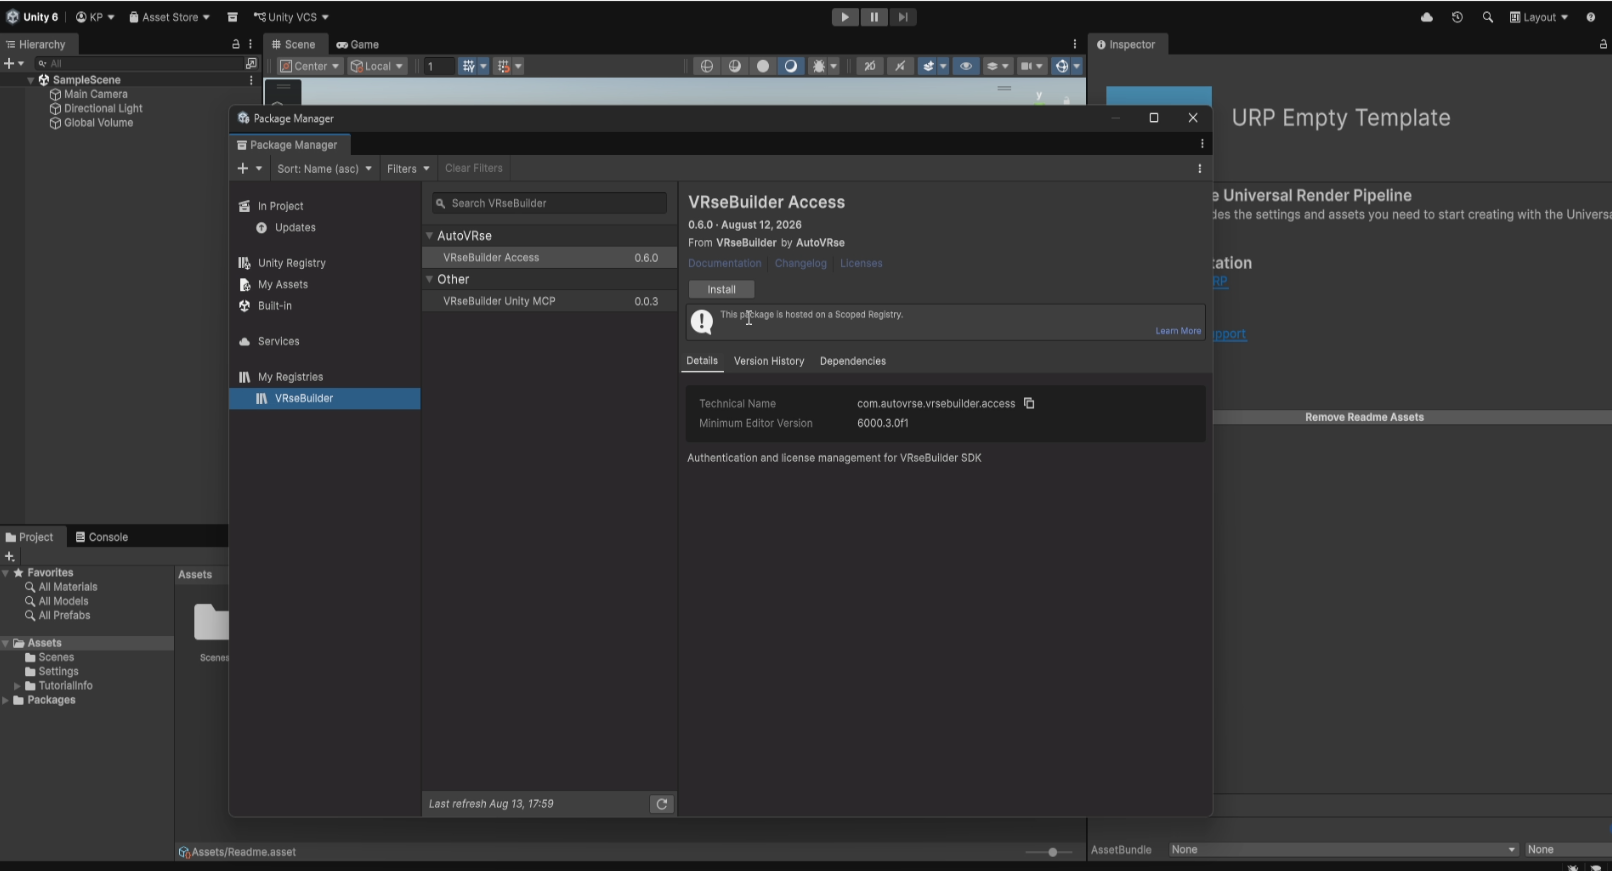Image resolution: width=1612 pixels, height=871 pixels.
Task: Switch to Dependencies tab
Action: click(852, 361)
